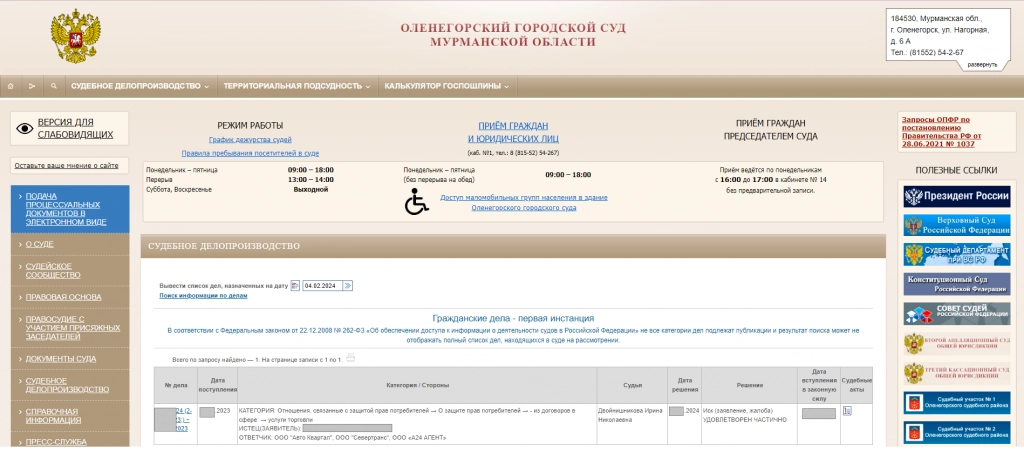
Task: Open the Президент России banner
Action: [x=956, y=197]
